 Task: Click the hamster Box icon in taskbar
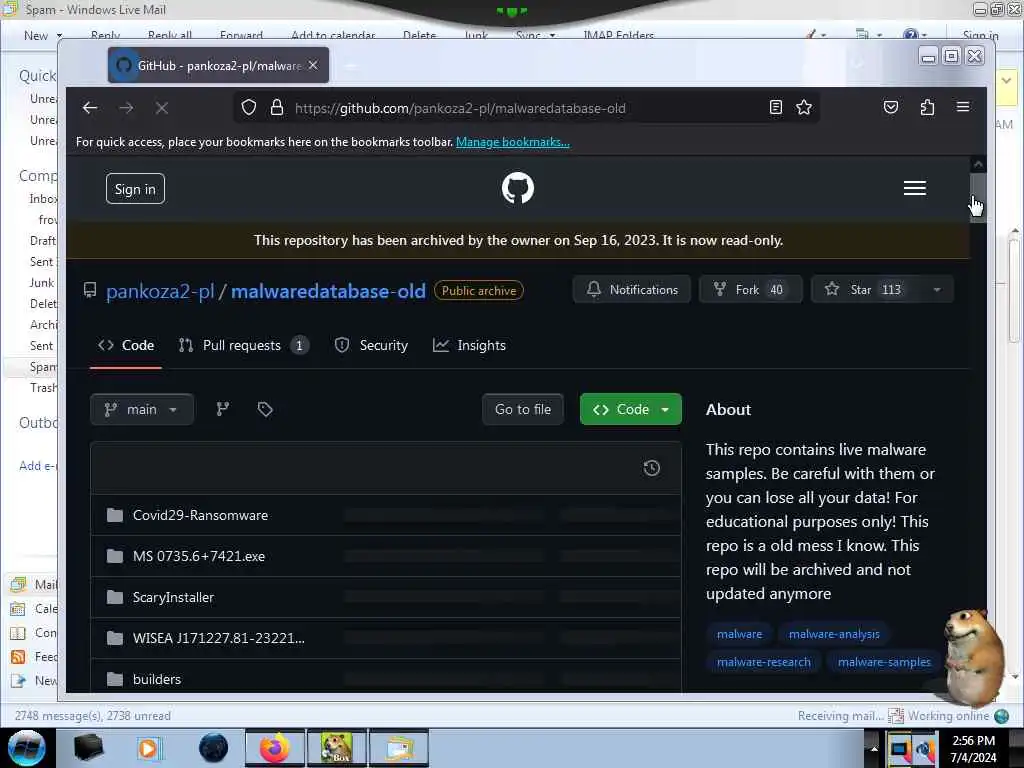(337, 748)
